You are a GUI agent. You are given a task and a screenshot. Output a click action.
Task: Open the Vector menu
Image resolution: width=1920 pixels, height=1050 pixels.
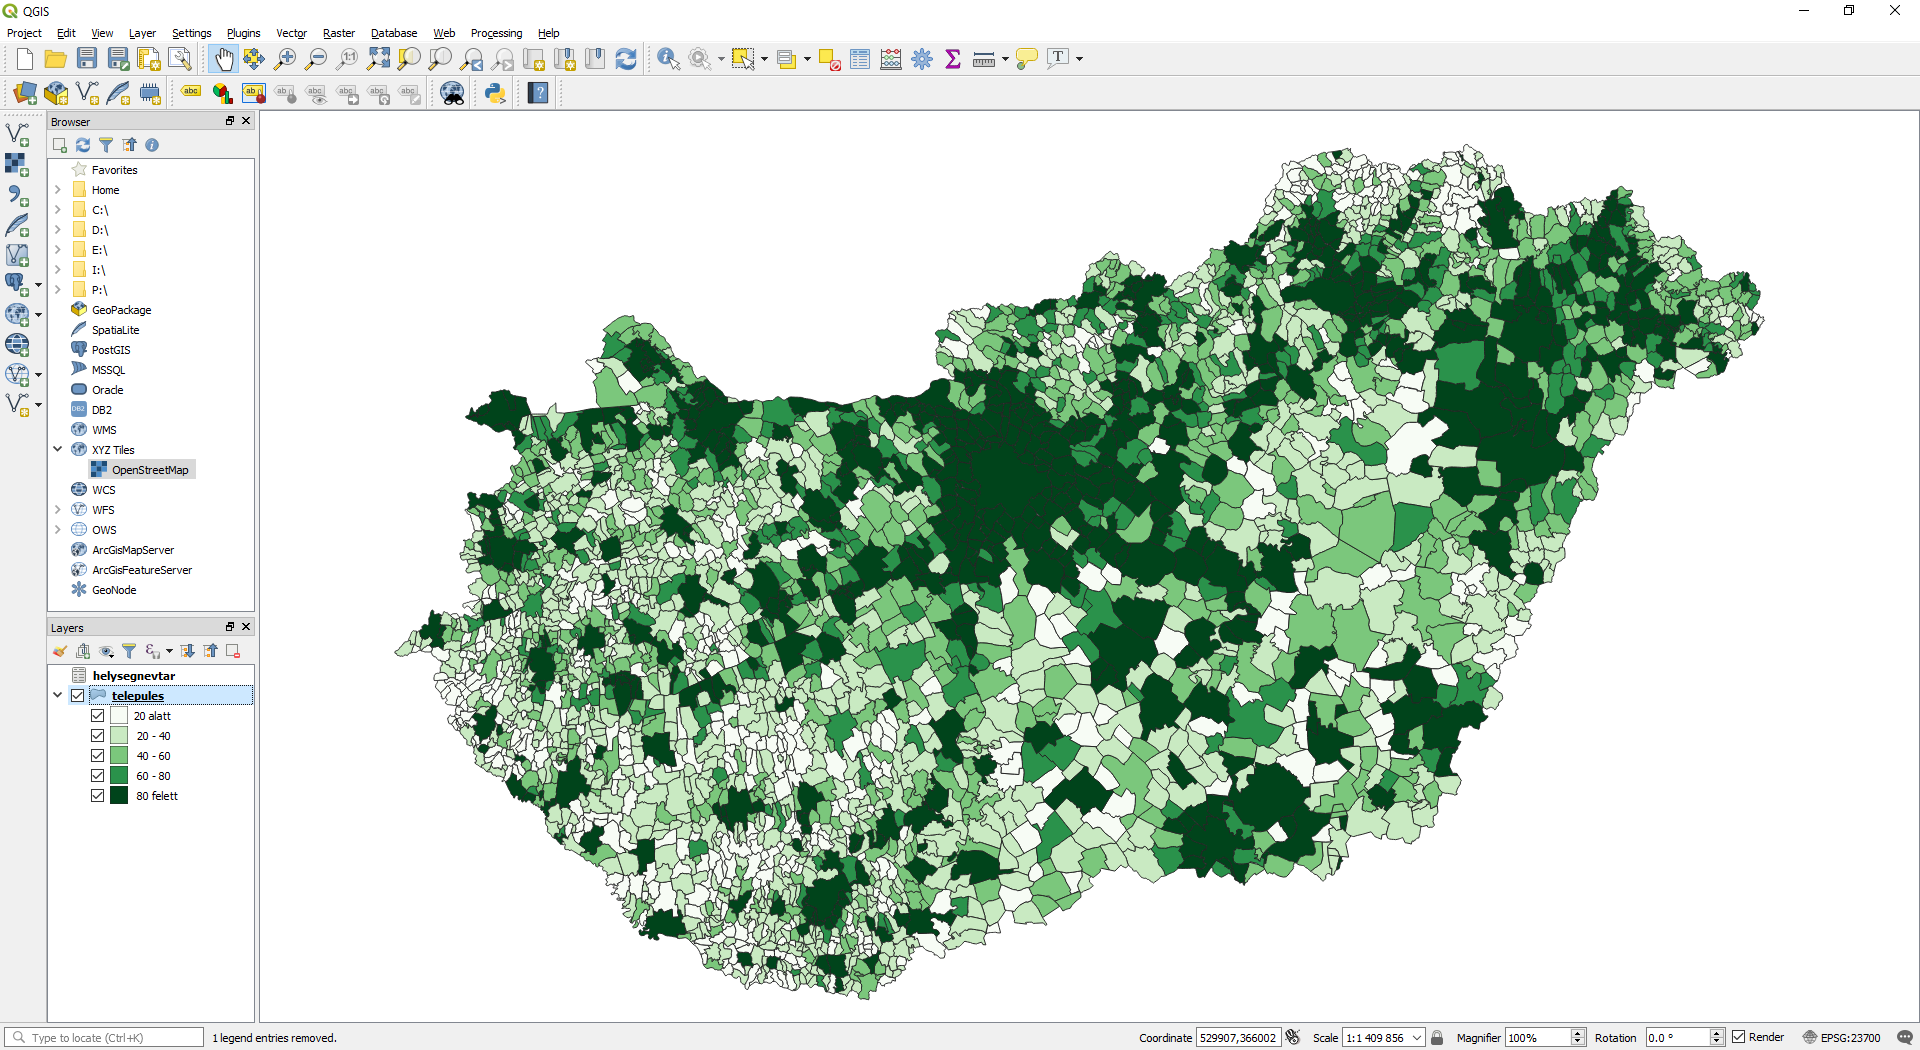[x=291, y=33]
